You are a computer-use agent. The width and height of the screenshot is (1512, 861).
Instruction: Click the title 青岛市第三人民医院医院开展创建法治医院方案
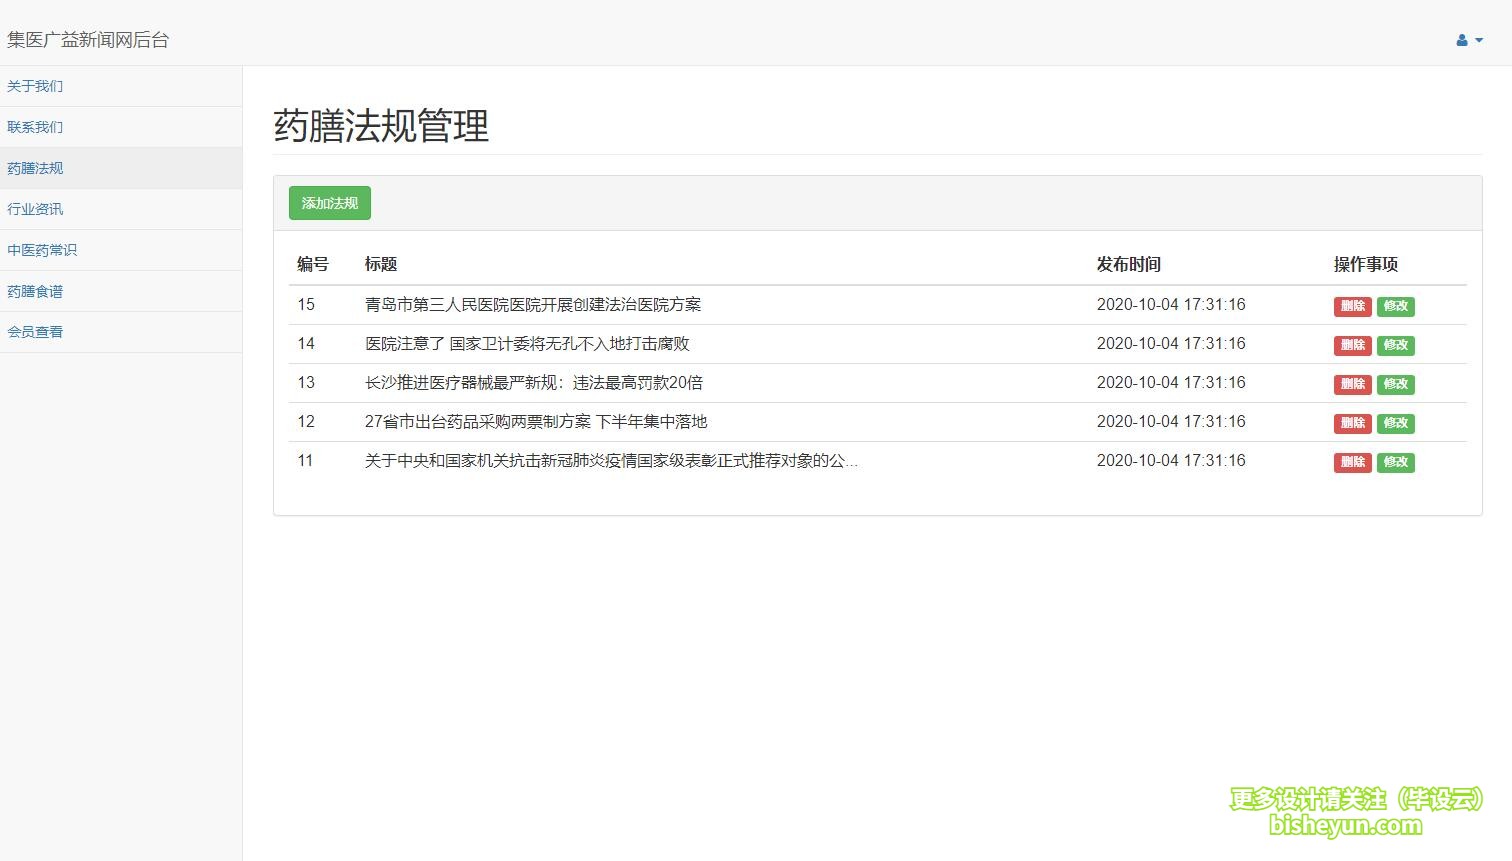(x=533, y=305)
